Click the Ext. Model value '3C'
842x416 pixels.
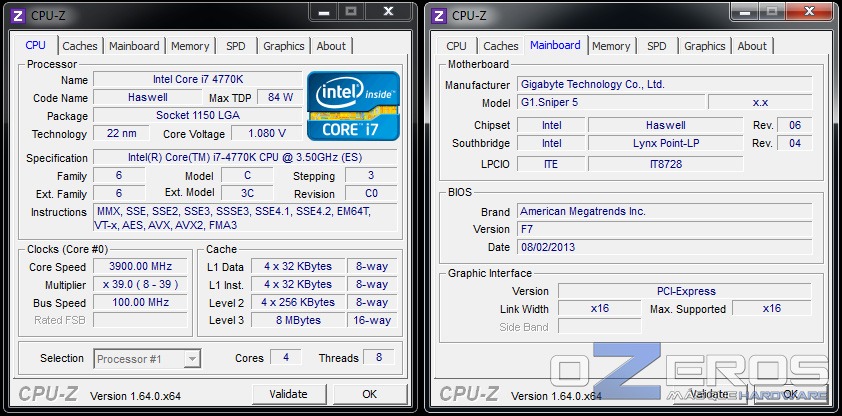[247, 193]
